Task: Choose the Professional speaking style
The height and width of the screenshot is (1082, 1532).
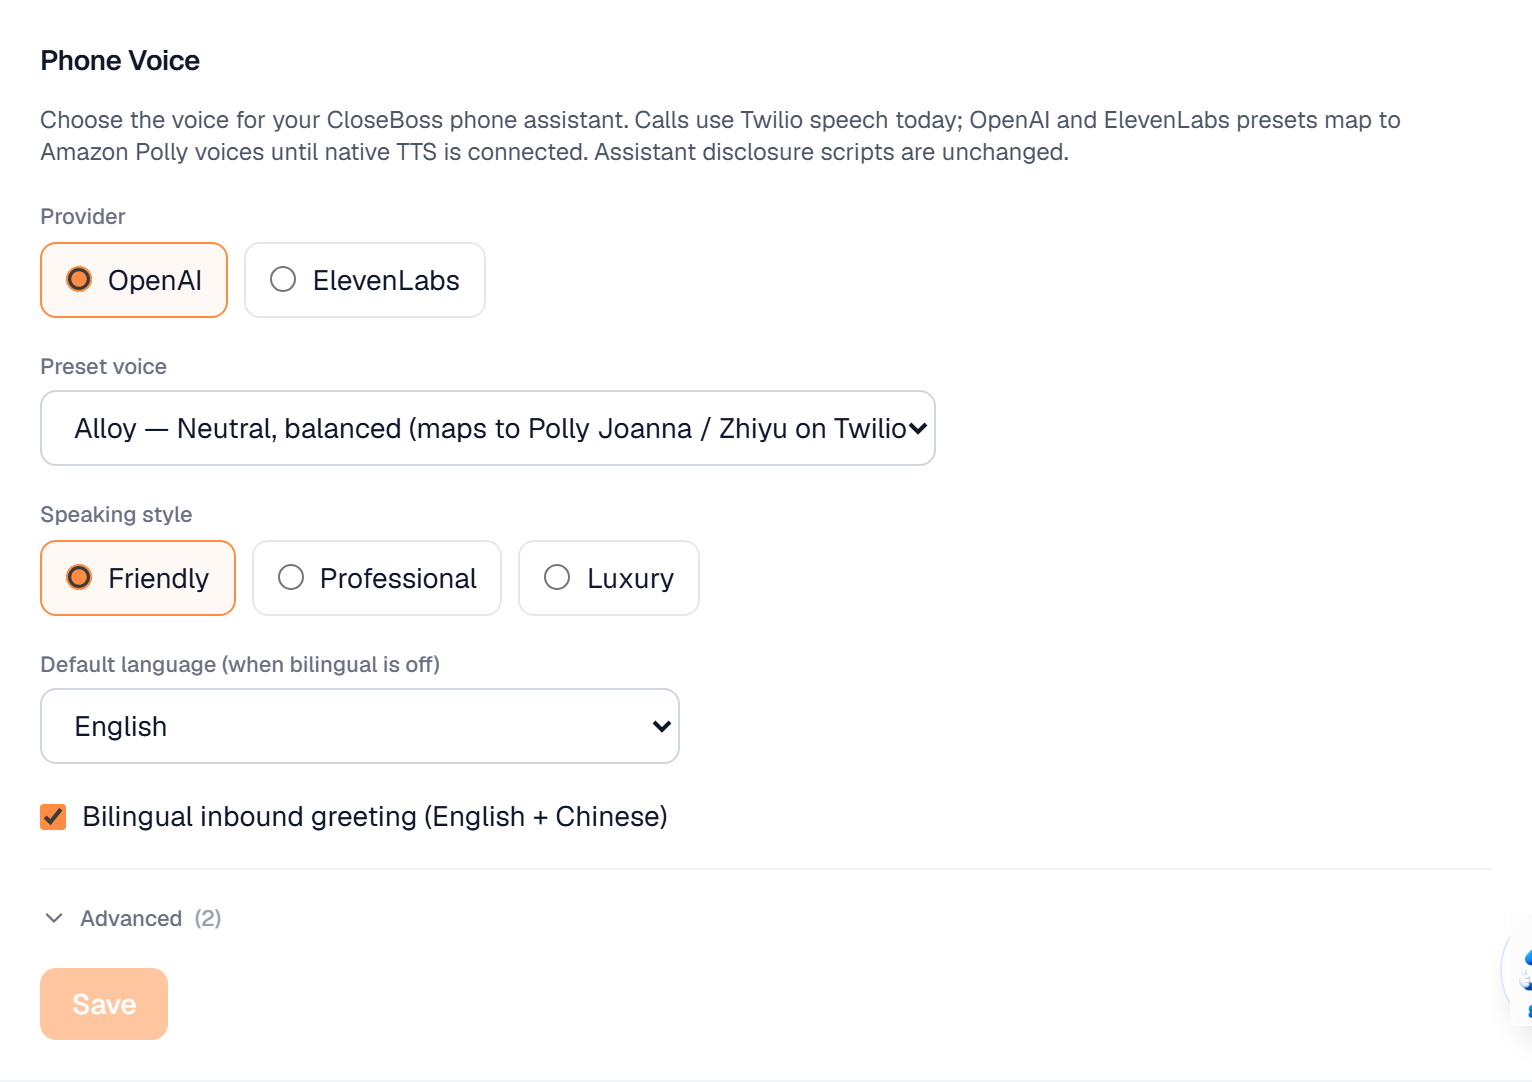Action: point(377,578)
